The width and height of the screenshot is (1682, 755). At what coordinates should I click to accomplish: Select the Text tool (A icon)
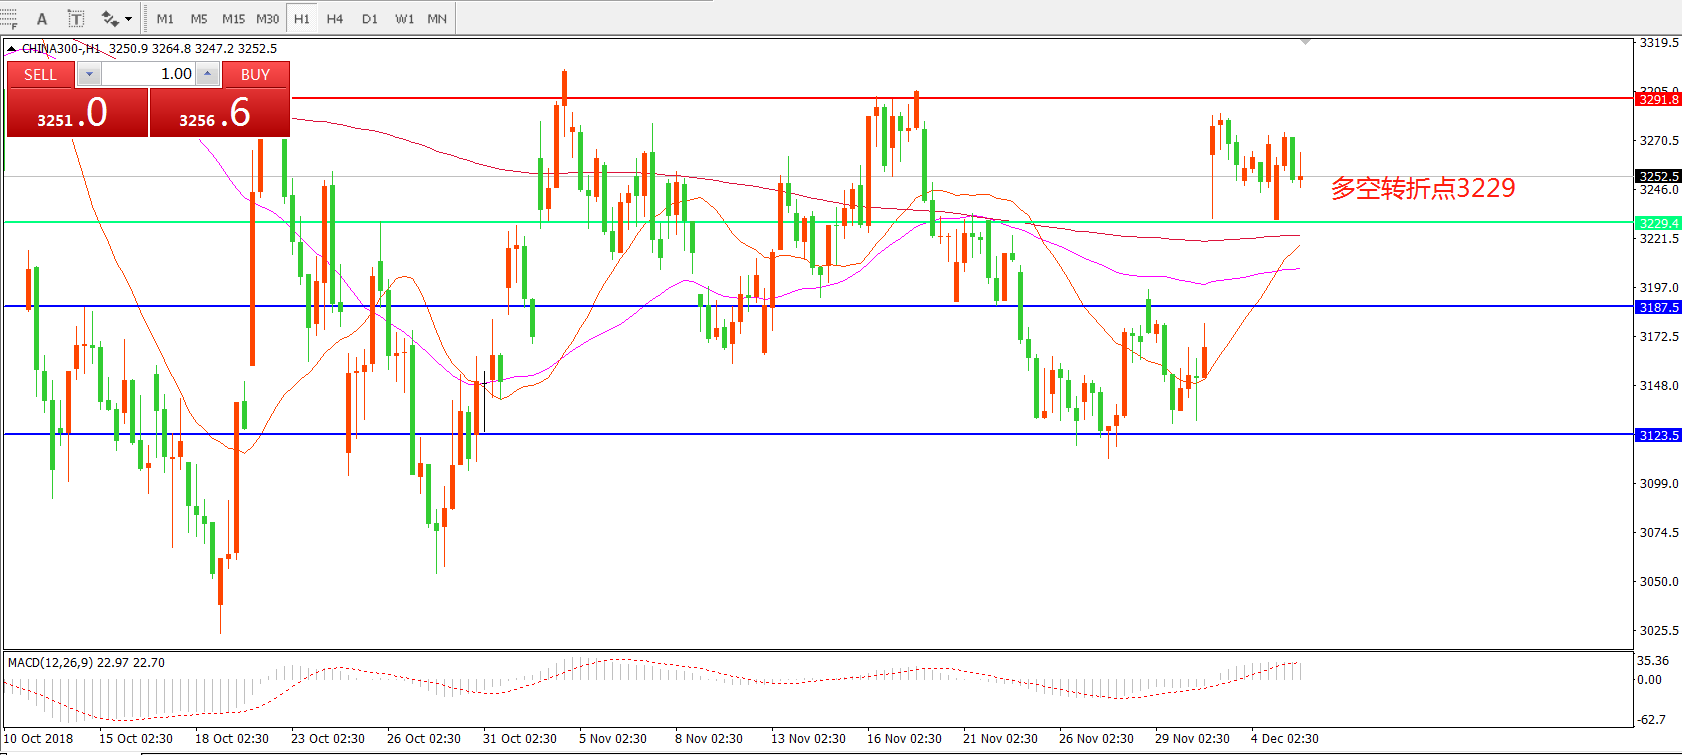click(x=42, y=18)
